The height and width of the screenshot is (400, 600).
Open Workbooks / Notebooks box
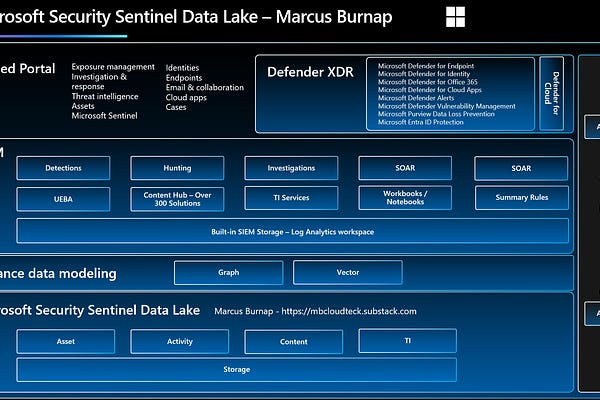[x=405, y=198]
